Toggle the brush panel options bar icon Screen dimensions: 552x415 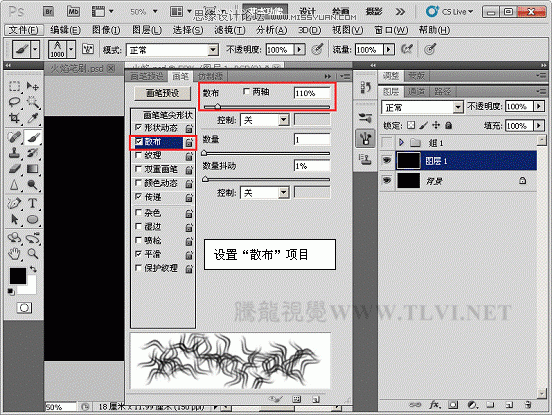[x=88, y=49]
